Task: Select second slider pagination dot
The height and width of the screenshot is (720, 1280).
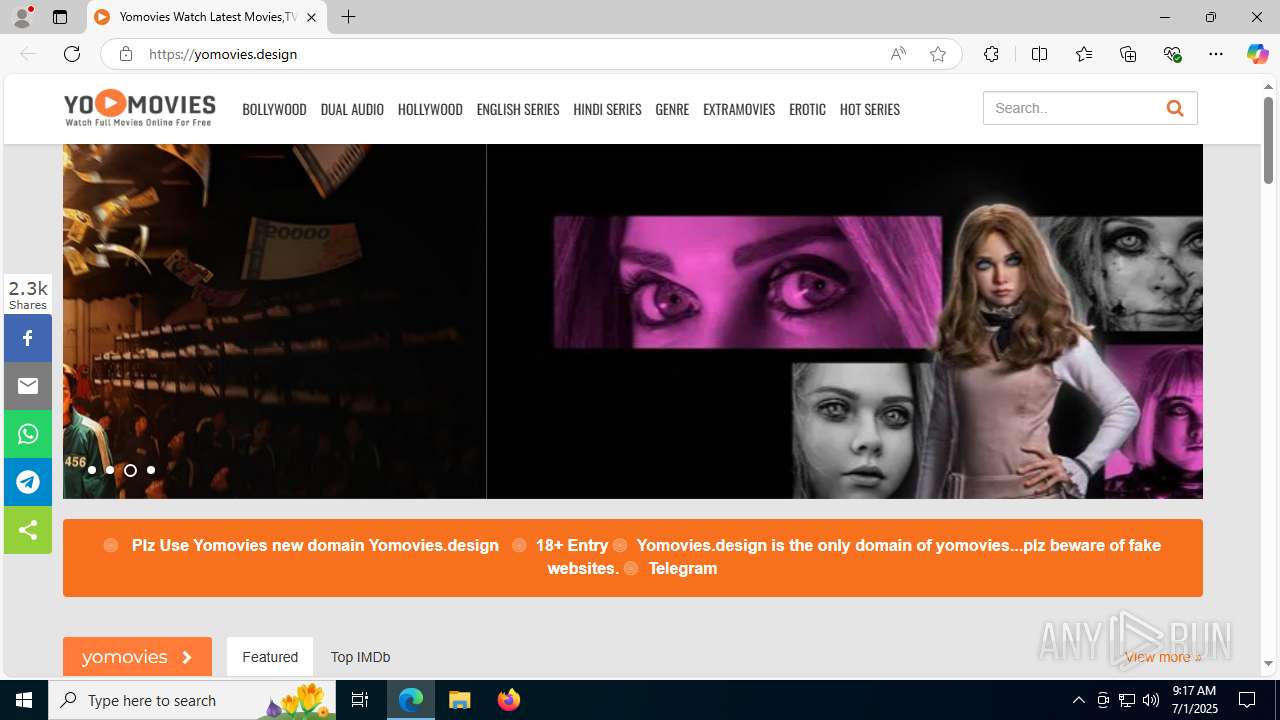Action: [x=110, y=470]
